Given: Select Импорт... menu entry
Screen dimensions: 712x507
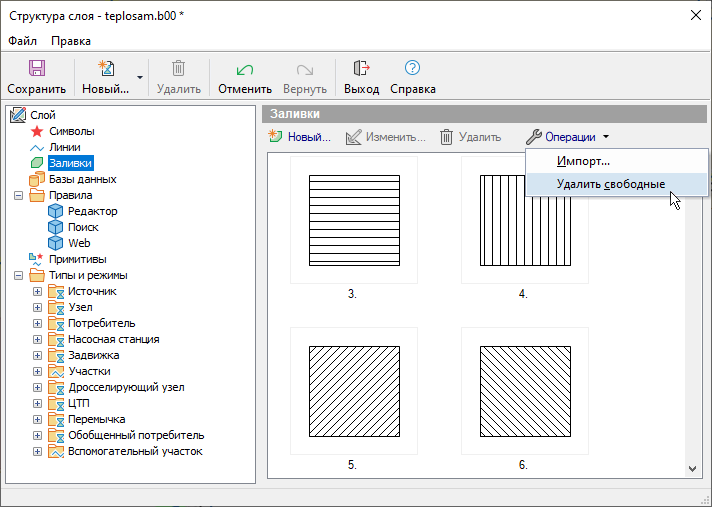Looking at the screenshot, I should point(583,161).
